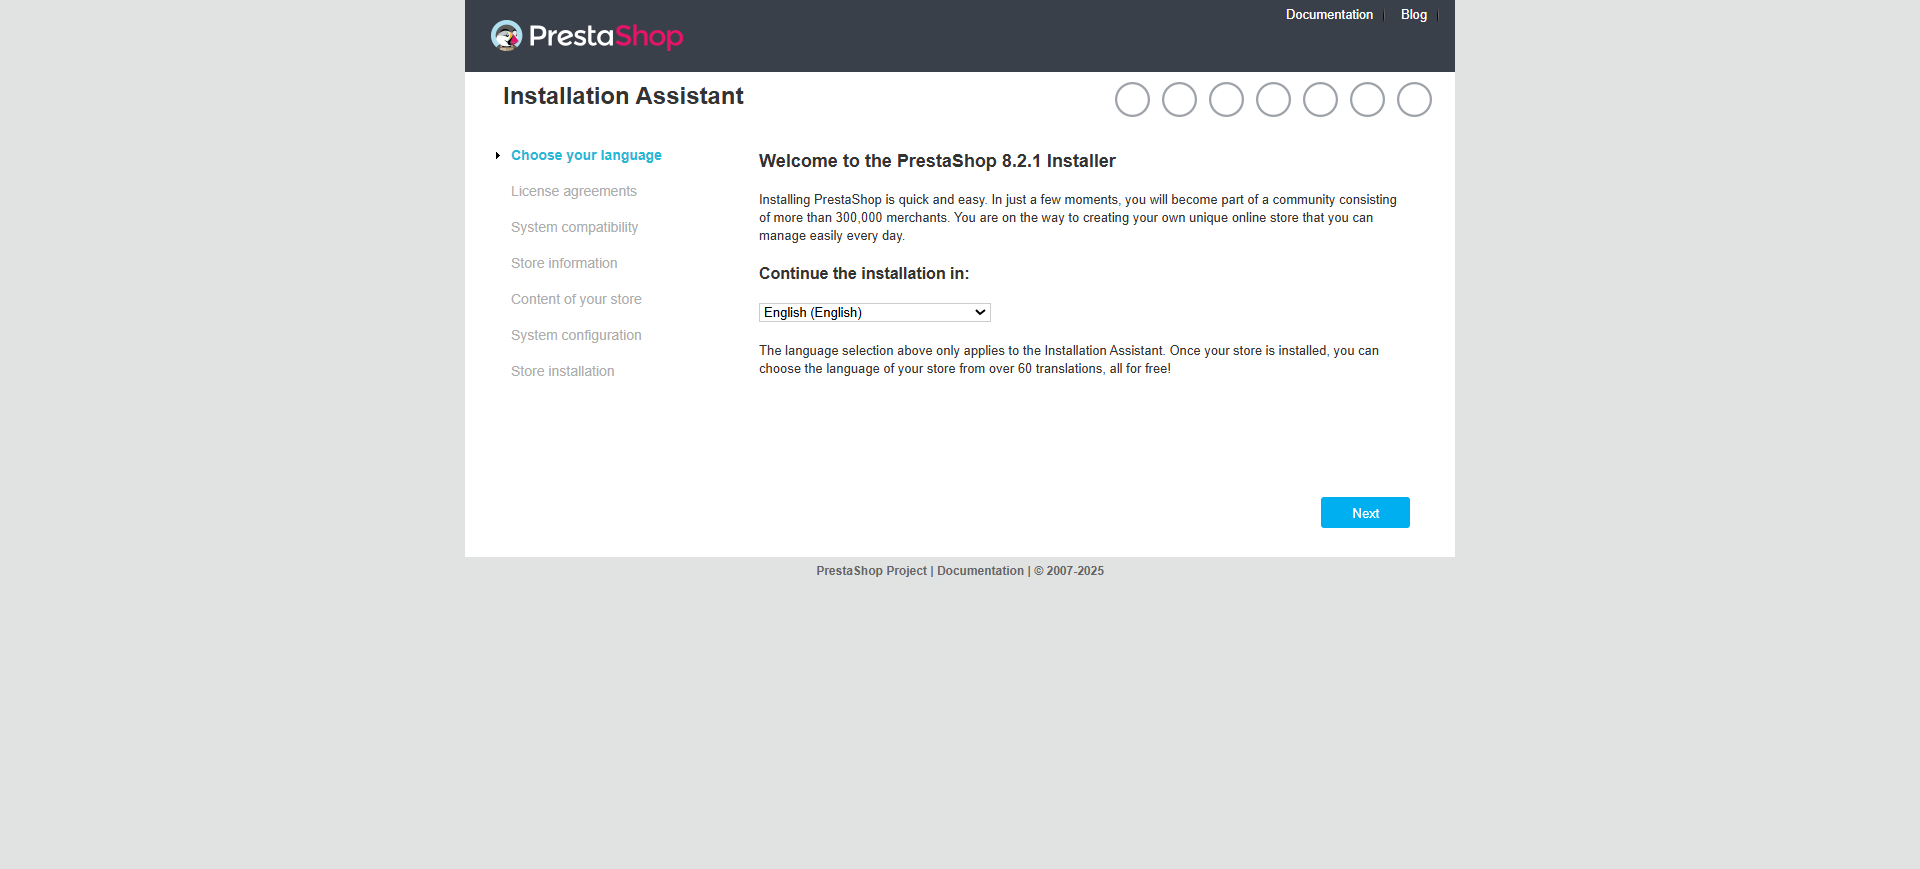
Task: Visit the PrestaShop Project footer link
Action: (871, 571)
